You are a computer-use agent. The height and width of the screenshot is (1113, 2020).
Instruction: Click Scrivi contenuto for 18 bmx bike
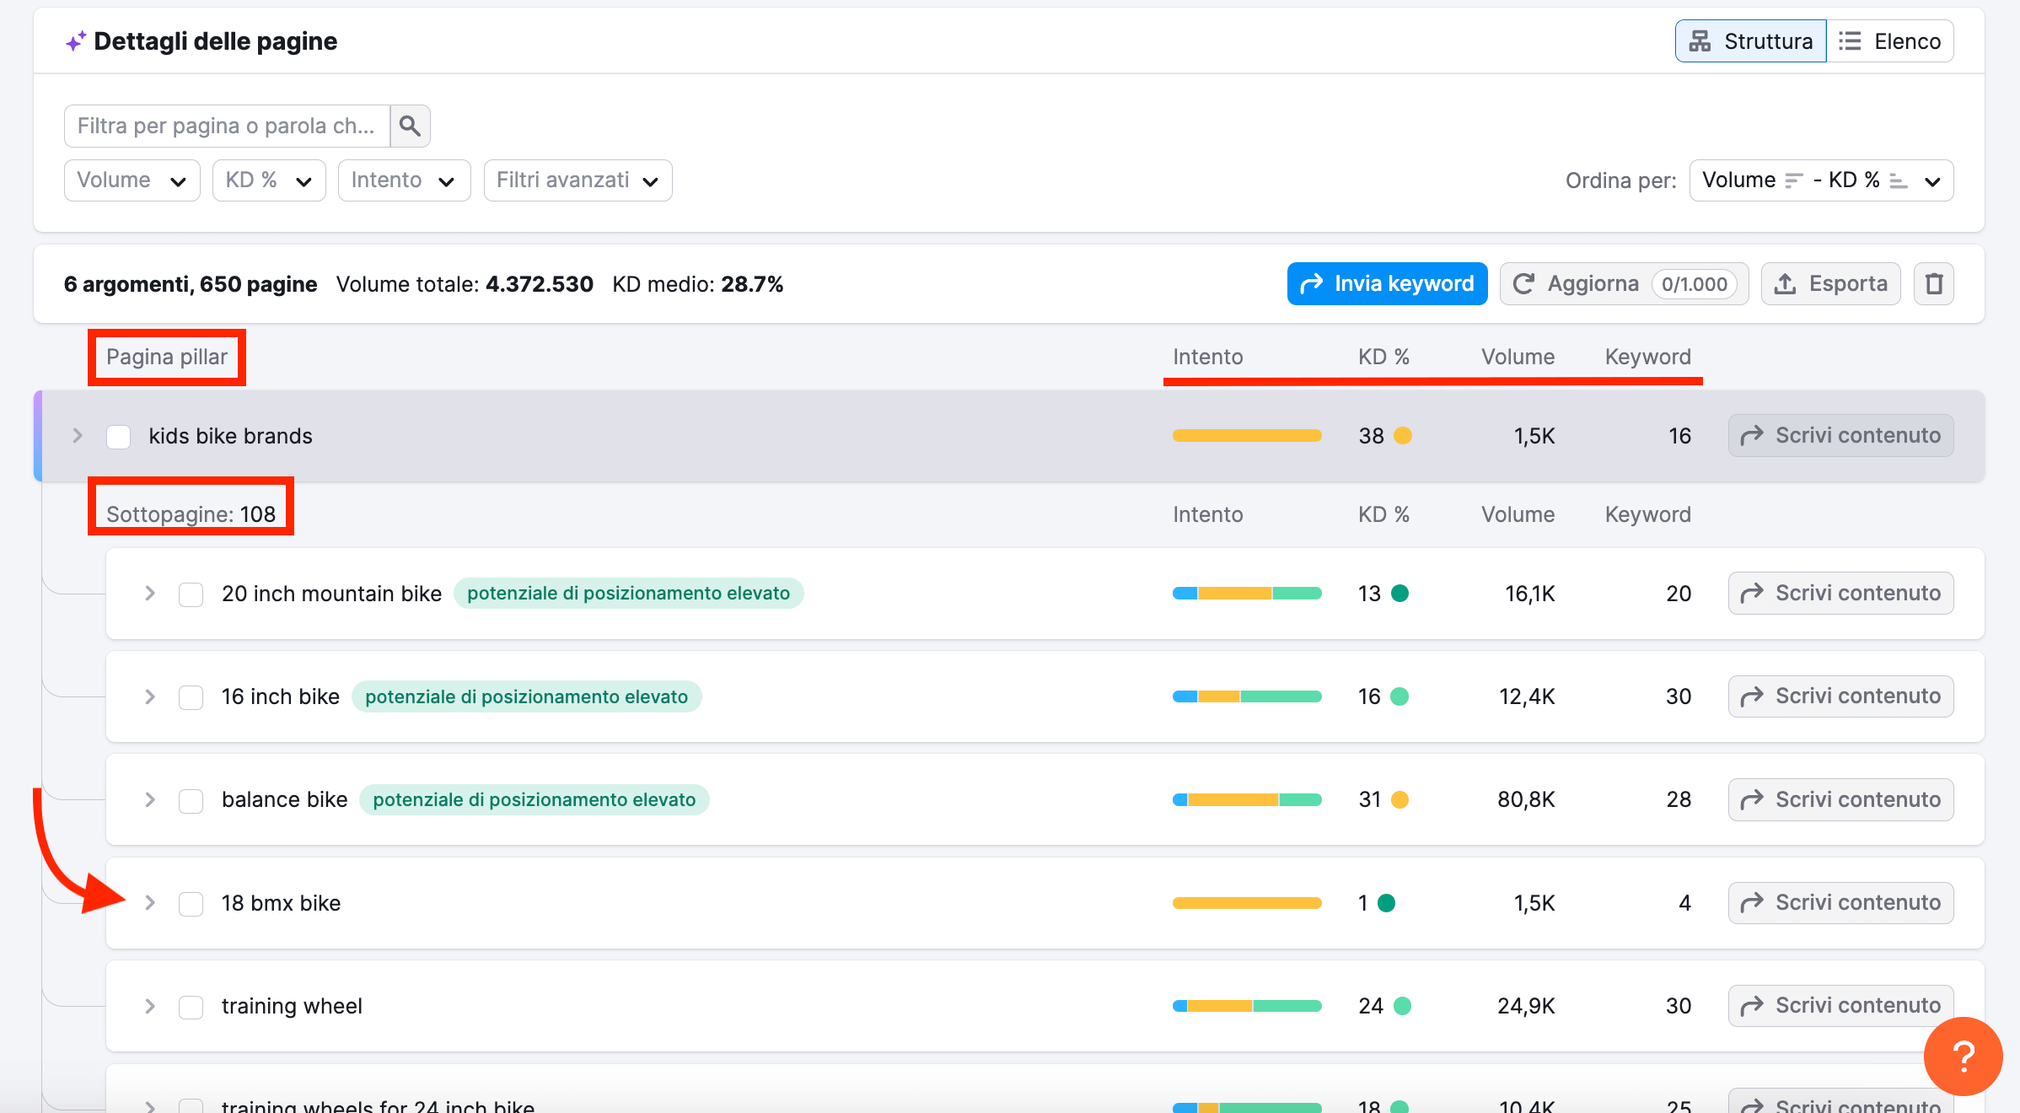click(x=1841, y=903)
